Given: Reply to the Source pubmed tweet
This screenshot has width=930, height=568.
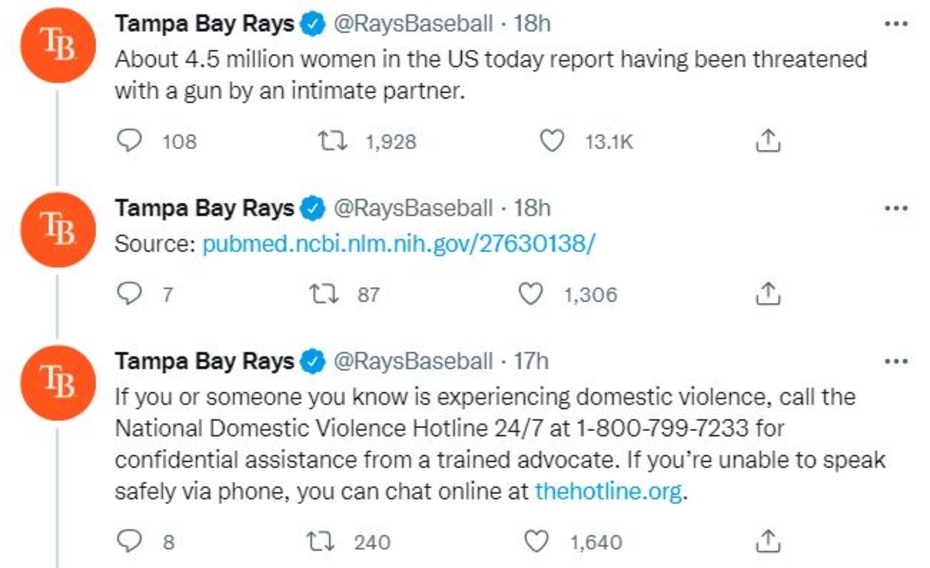Looking at the screenshot, I should click(129, 294).
